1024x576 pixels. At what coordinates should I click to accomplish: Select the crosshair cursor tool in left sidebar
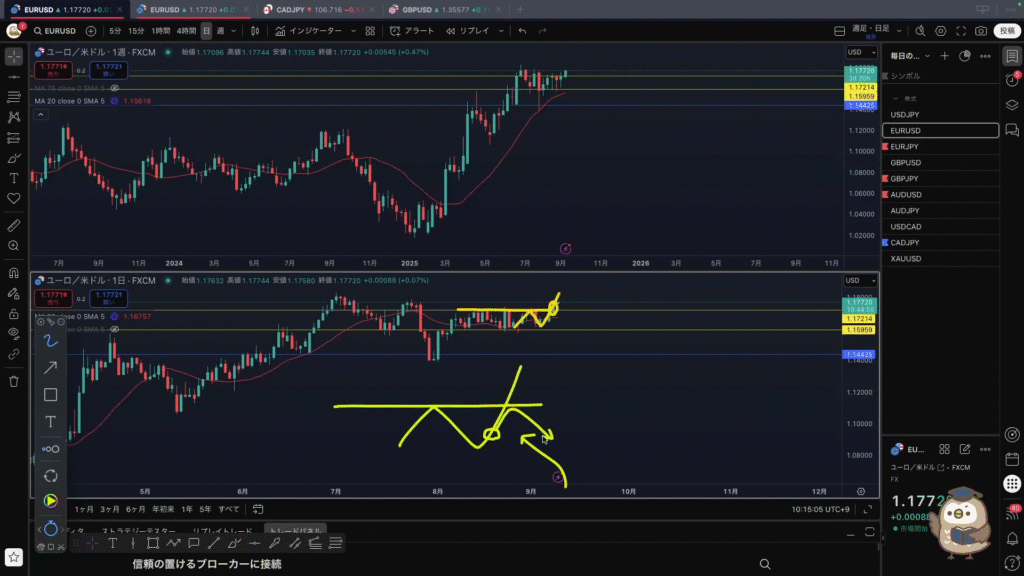click(14, 57)
